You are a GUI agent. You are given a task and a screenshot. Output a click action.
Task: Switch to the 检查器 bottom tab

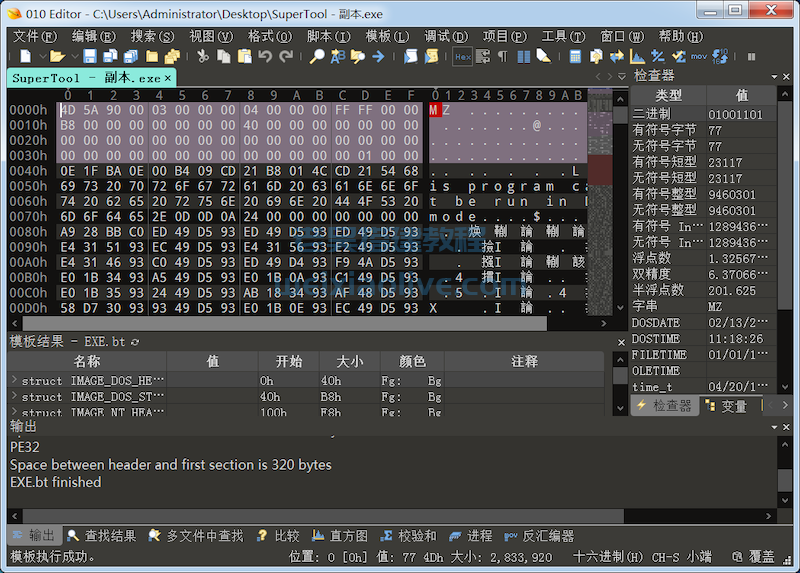664,406
